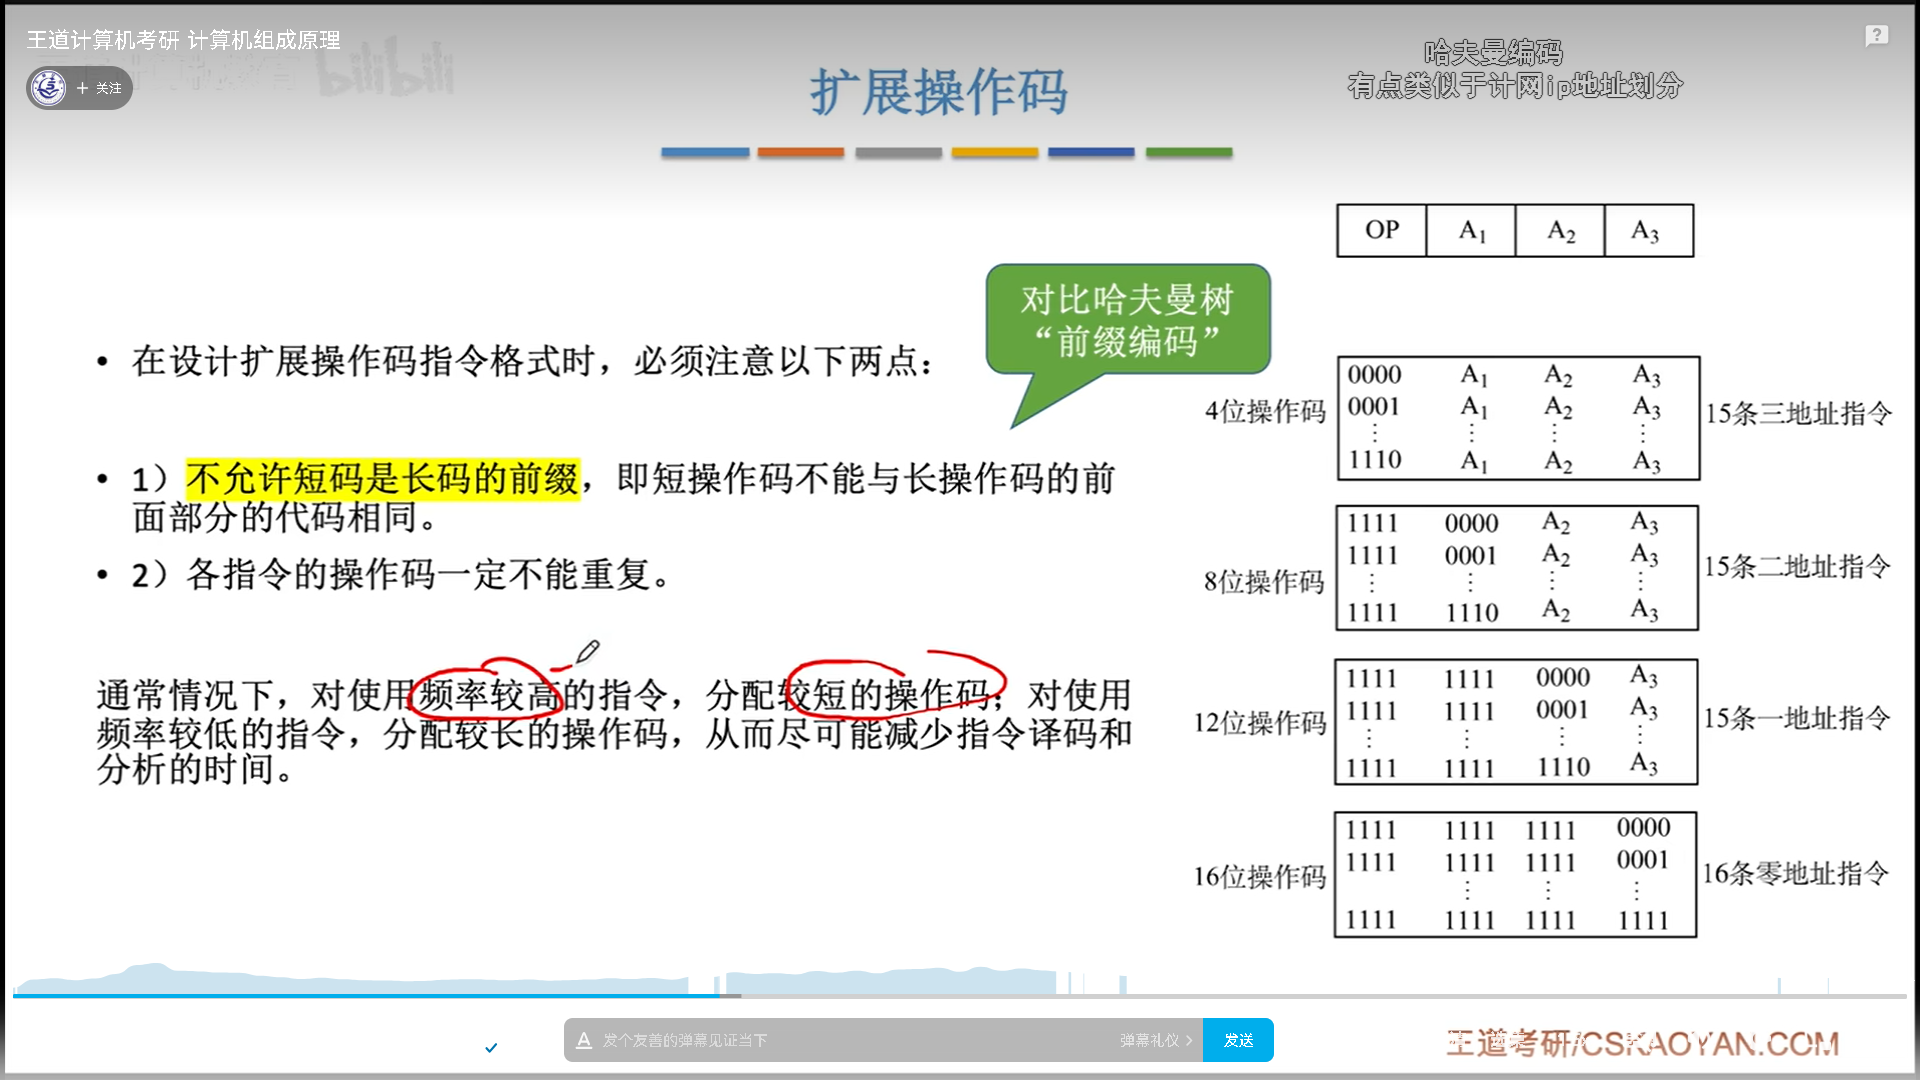Click the label 12位操作码

(x=1260, y=722)
